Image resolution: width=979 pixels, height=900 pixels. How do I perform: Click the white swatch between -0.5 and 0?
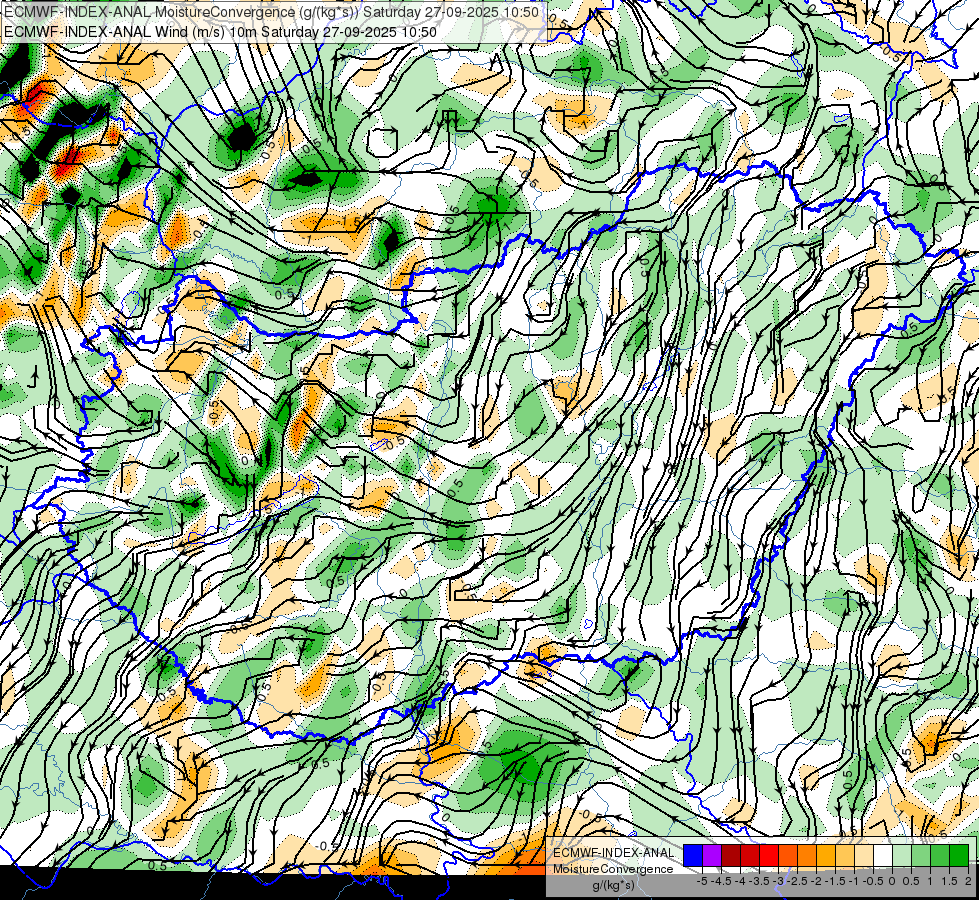(883, 855)
